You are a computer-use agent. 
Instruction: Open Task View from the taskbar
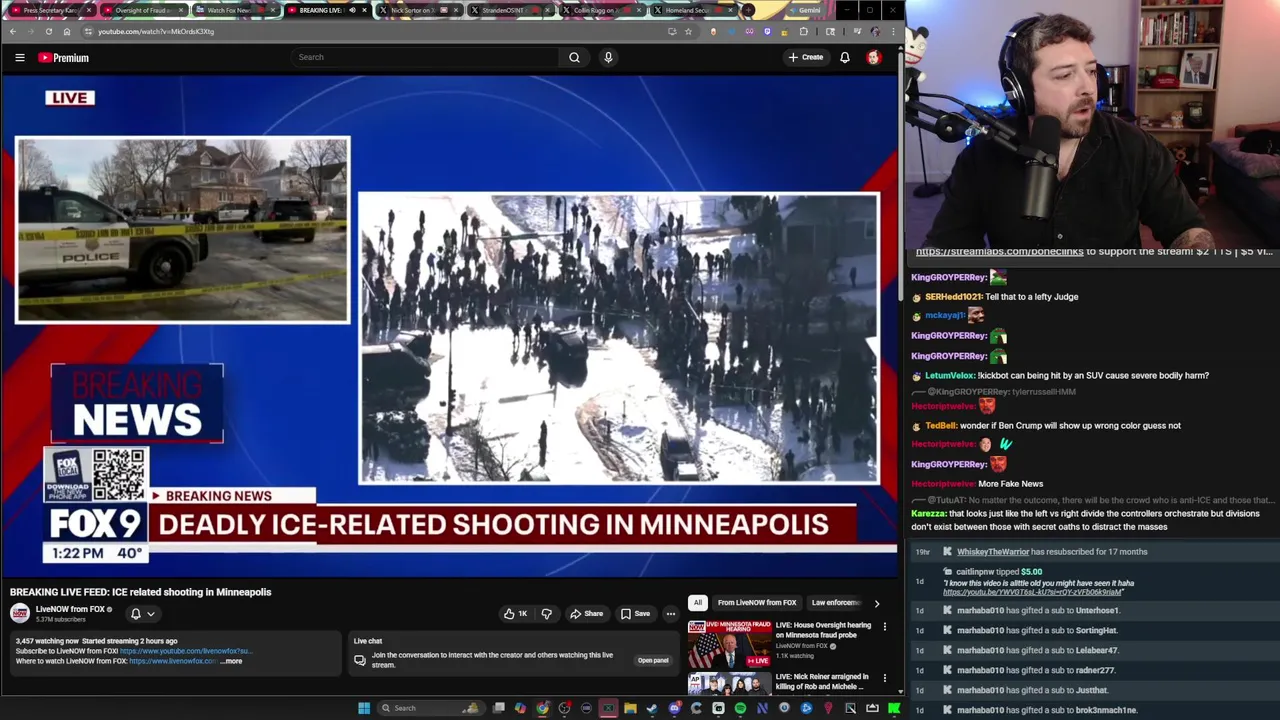click(x=499, y=708)
